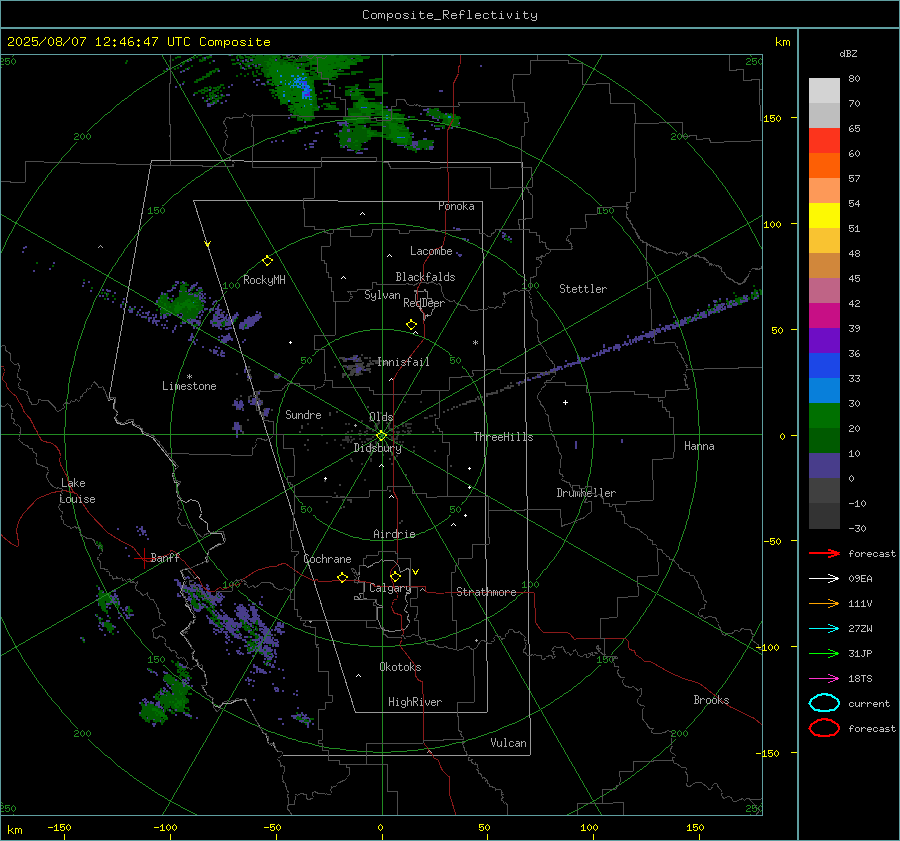Click the Limestone label
900x841 pixels.
coord(189,386)
